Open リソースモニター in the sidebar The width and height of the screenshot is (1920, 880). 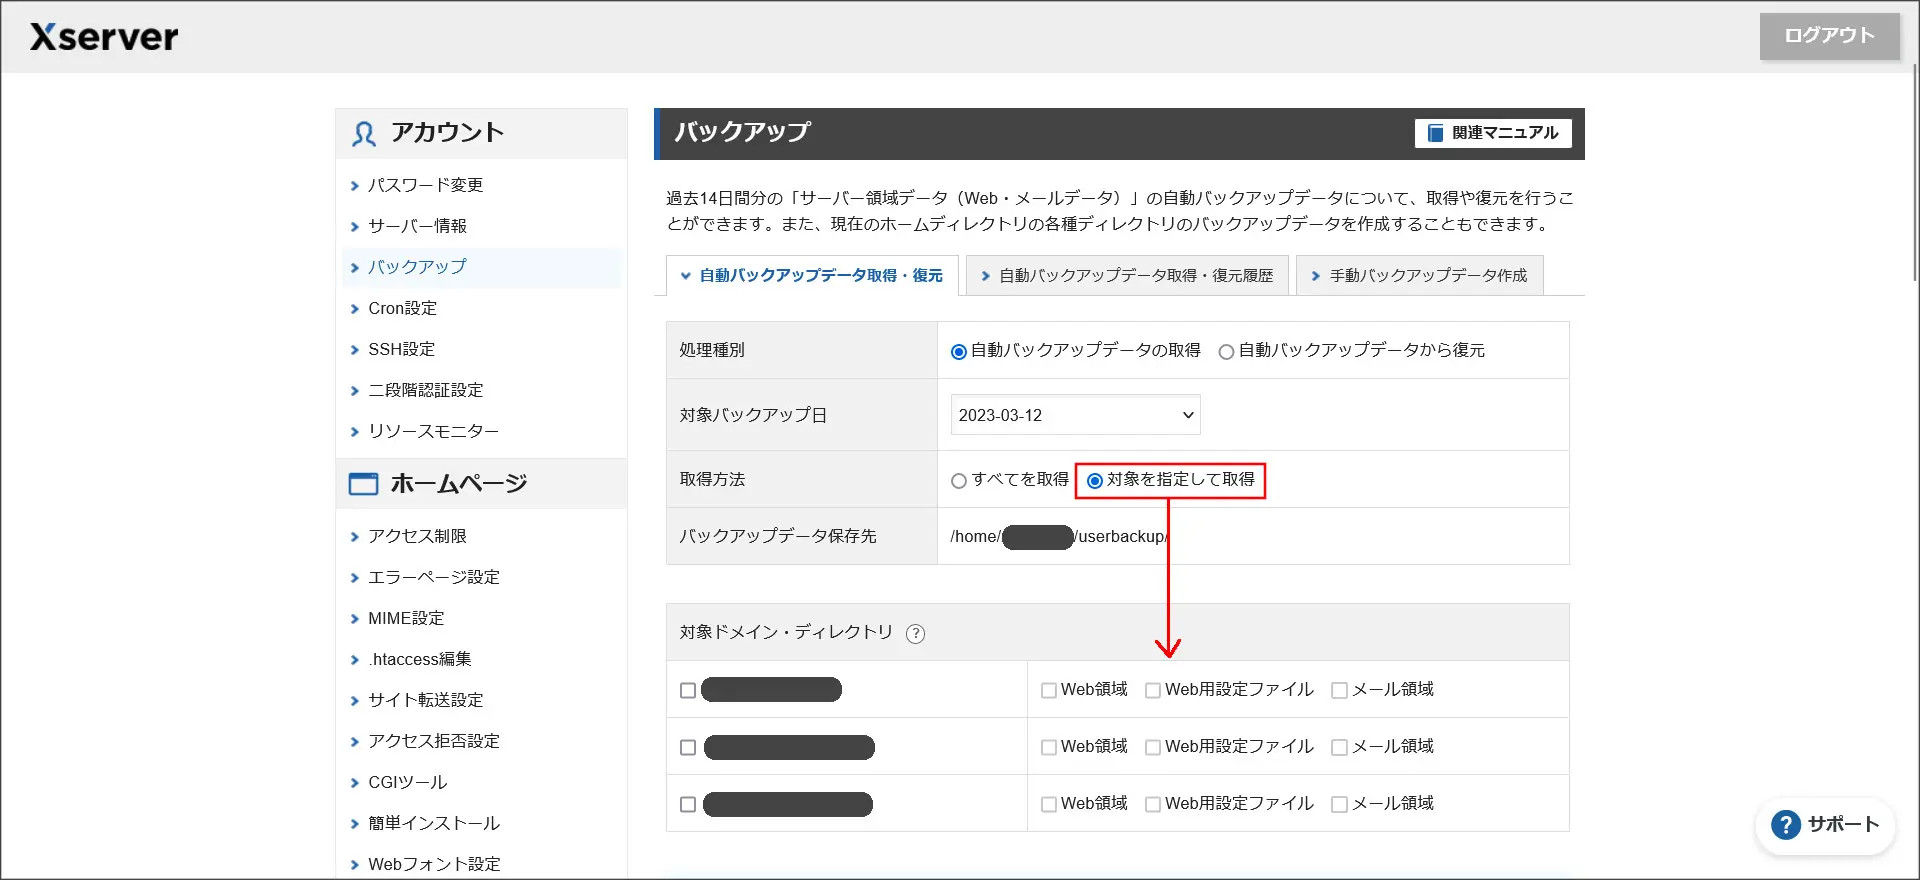433,431
